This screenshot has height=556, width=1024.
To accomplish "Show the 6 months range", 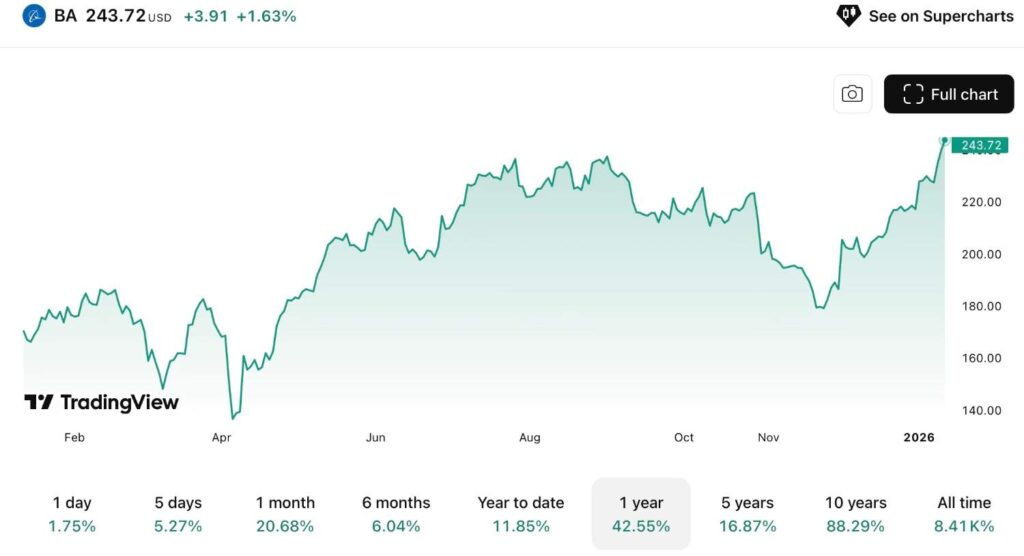I will [x=396, y=514].
